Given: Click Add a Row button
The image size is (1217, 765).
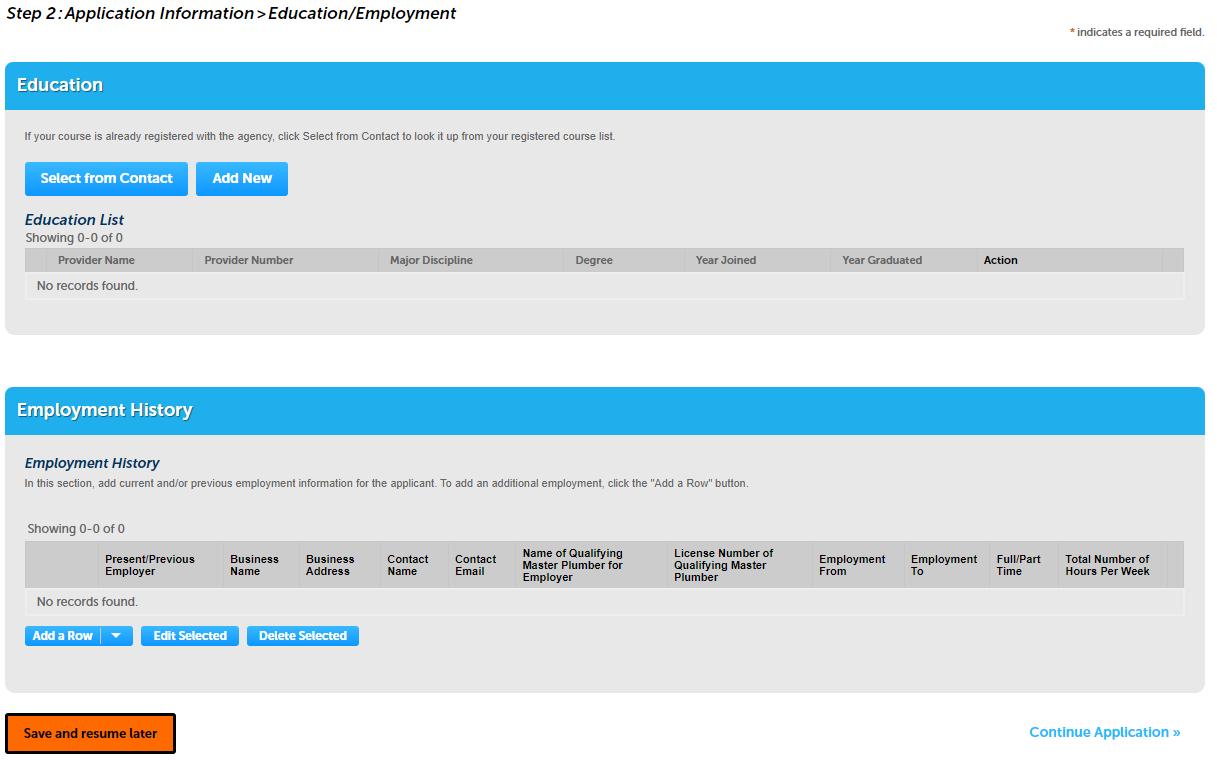Looking at the screenshot, I should [63, 636].
